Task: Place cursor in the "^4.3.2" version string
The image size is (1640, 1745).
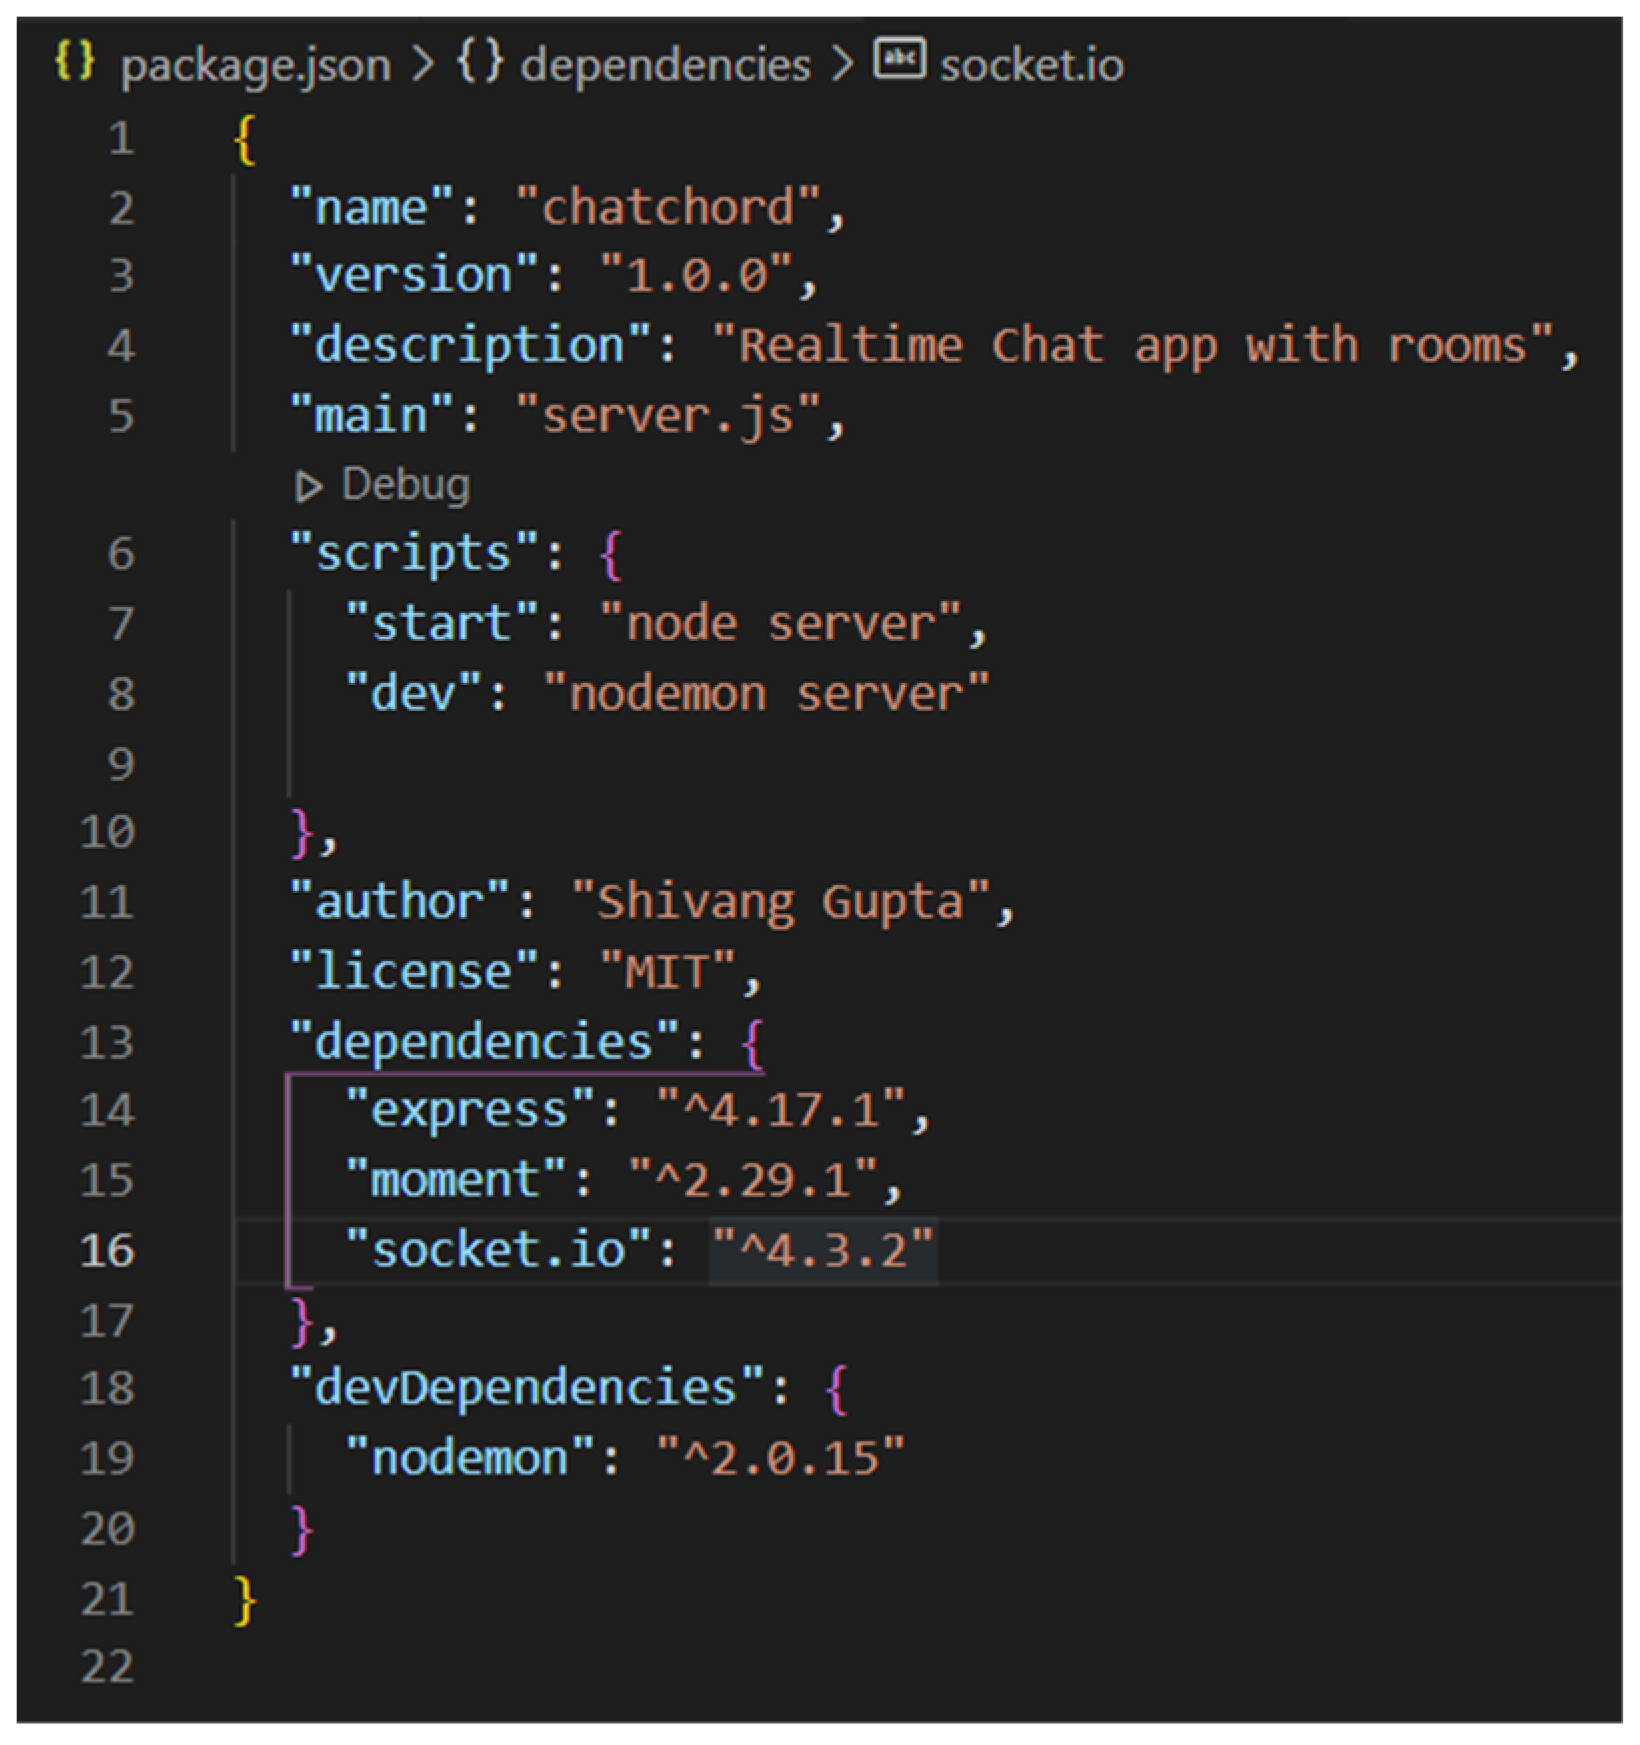Action: tap(823, 1251)
